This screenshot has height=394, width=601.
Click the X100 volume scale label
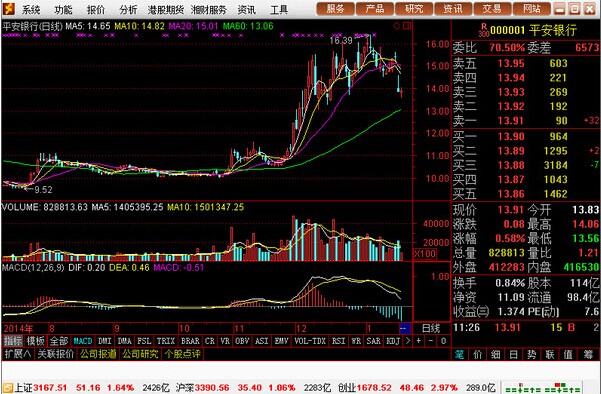(425, 254)
